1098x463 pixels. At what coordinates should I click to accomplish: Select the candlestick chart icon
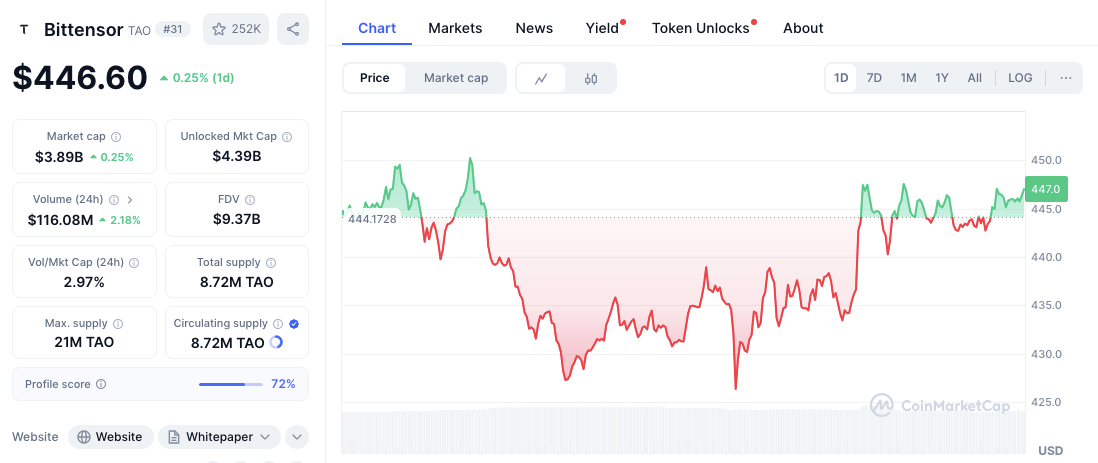coord(591,78)
